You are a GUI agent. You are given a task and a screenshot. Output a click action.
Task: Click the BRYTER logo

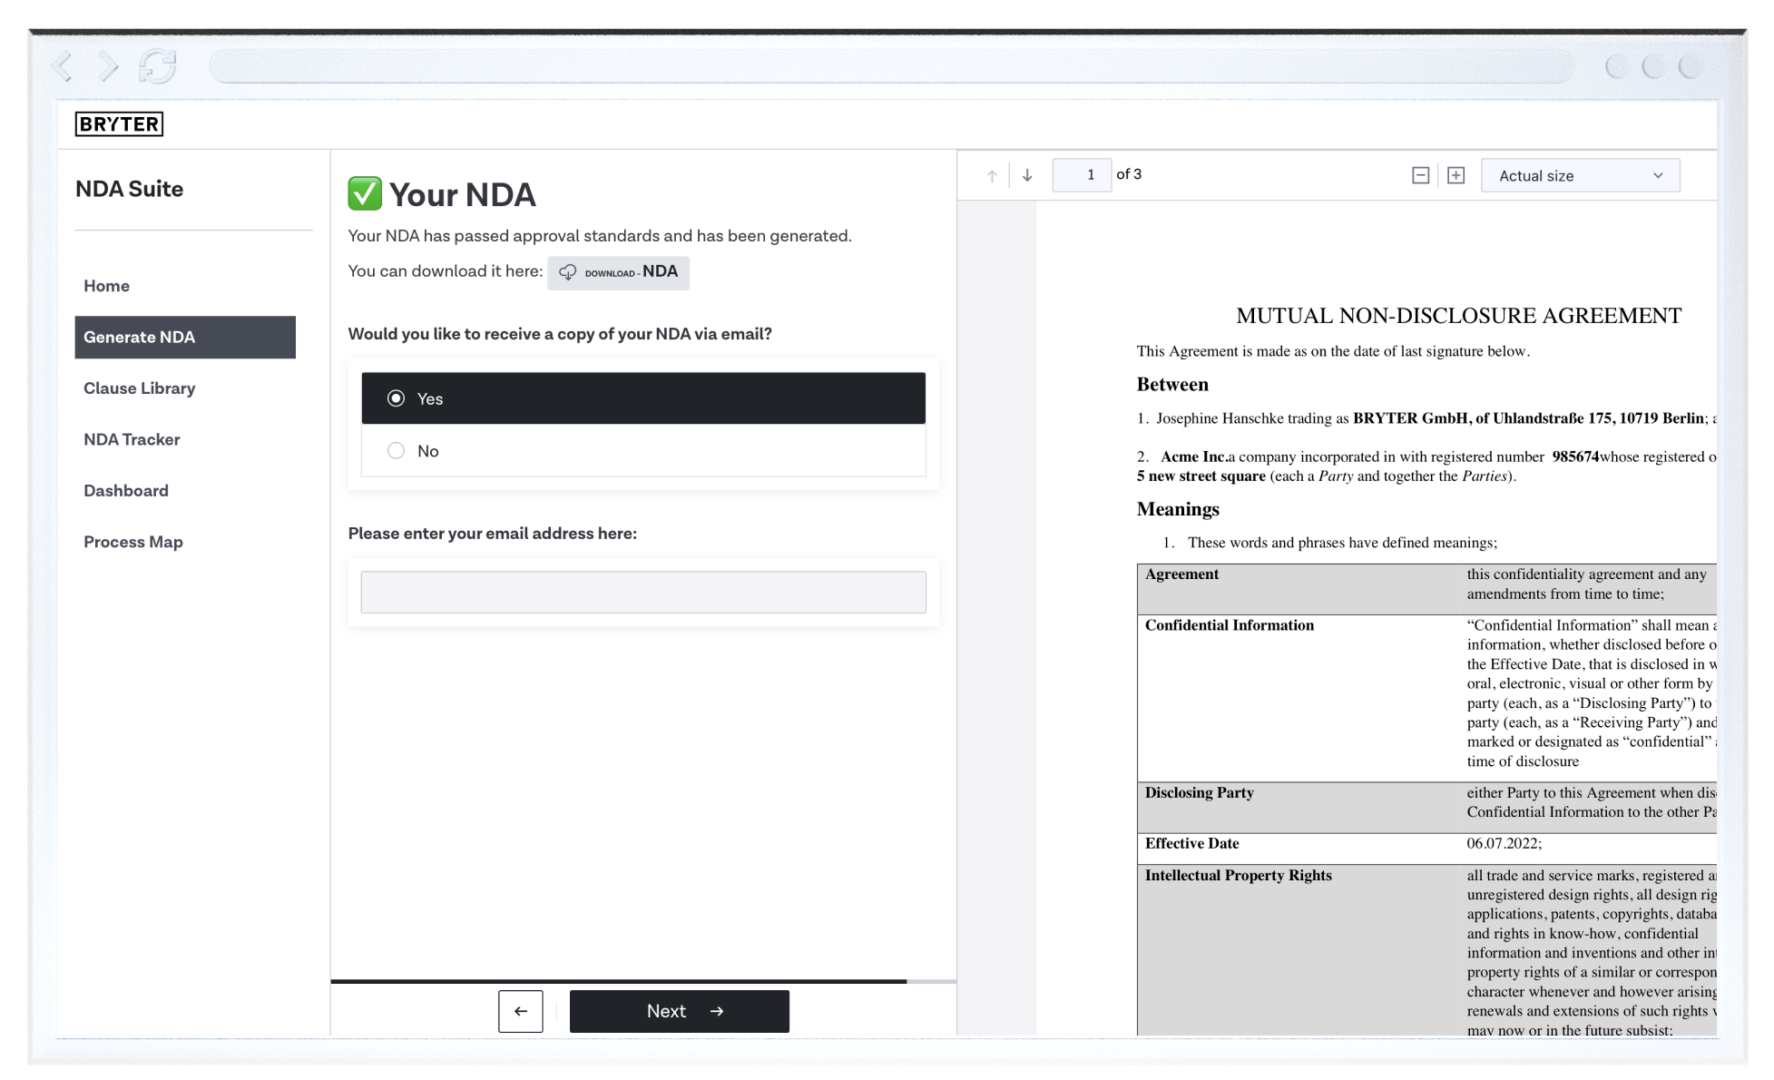coord(119,124)
